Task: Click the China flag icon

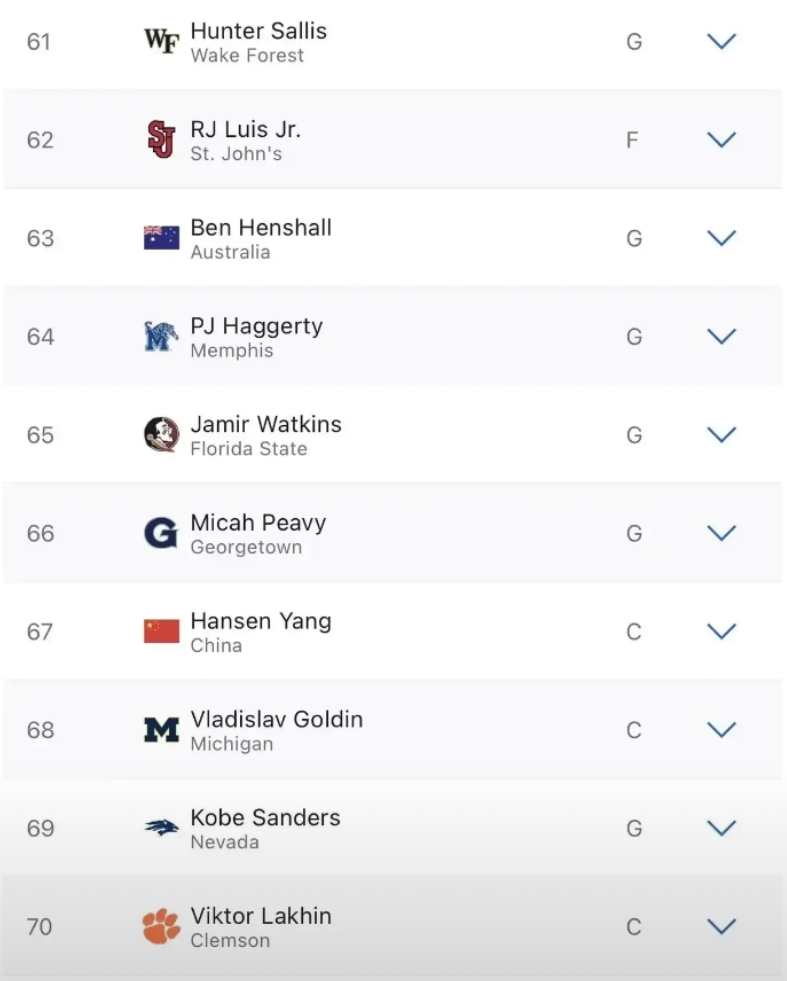Action: coord(161,631)
